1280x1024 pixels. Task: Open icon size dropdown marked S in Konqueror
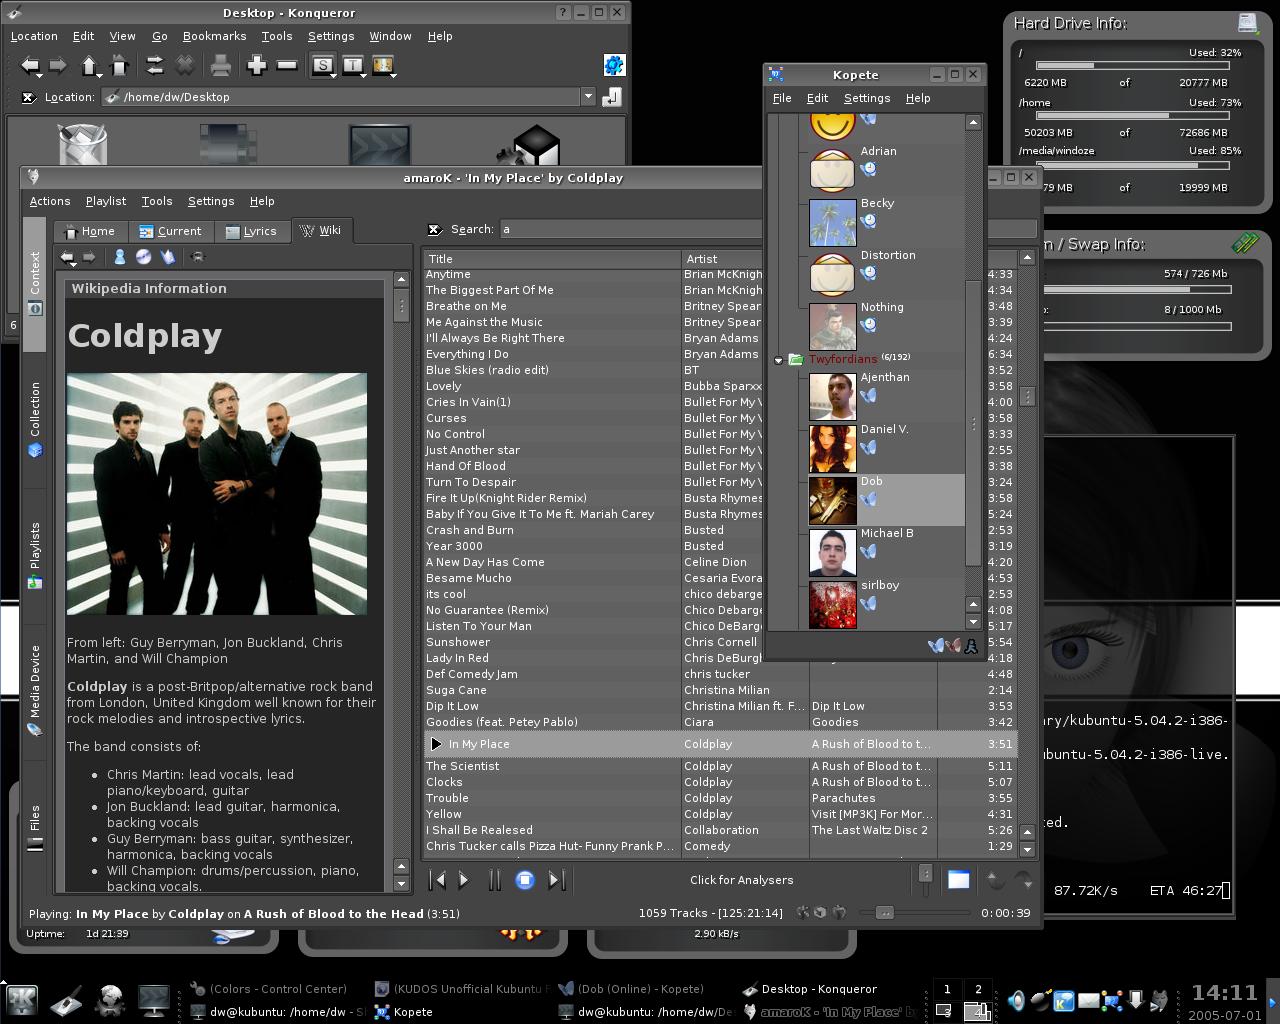324,67
